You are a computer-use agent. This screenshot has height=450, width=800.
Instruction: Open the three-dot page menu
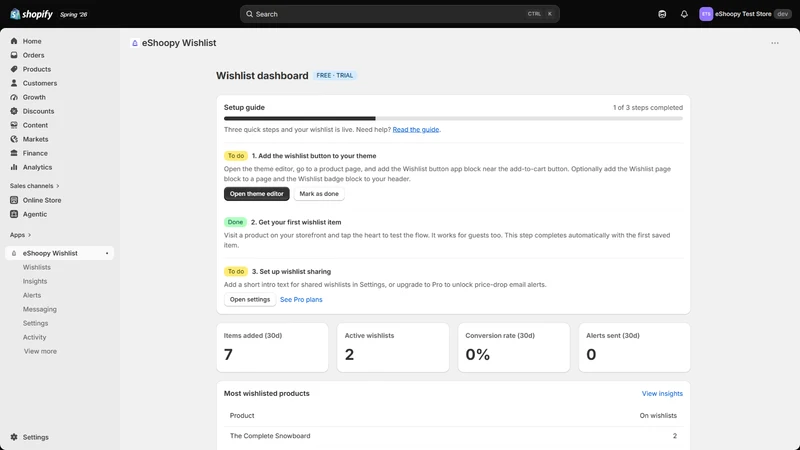[775, 43]
